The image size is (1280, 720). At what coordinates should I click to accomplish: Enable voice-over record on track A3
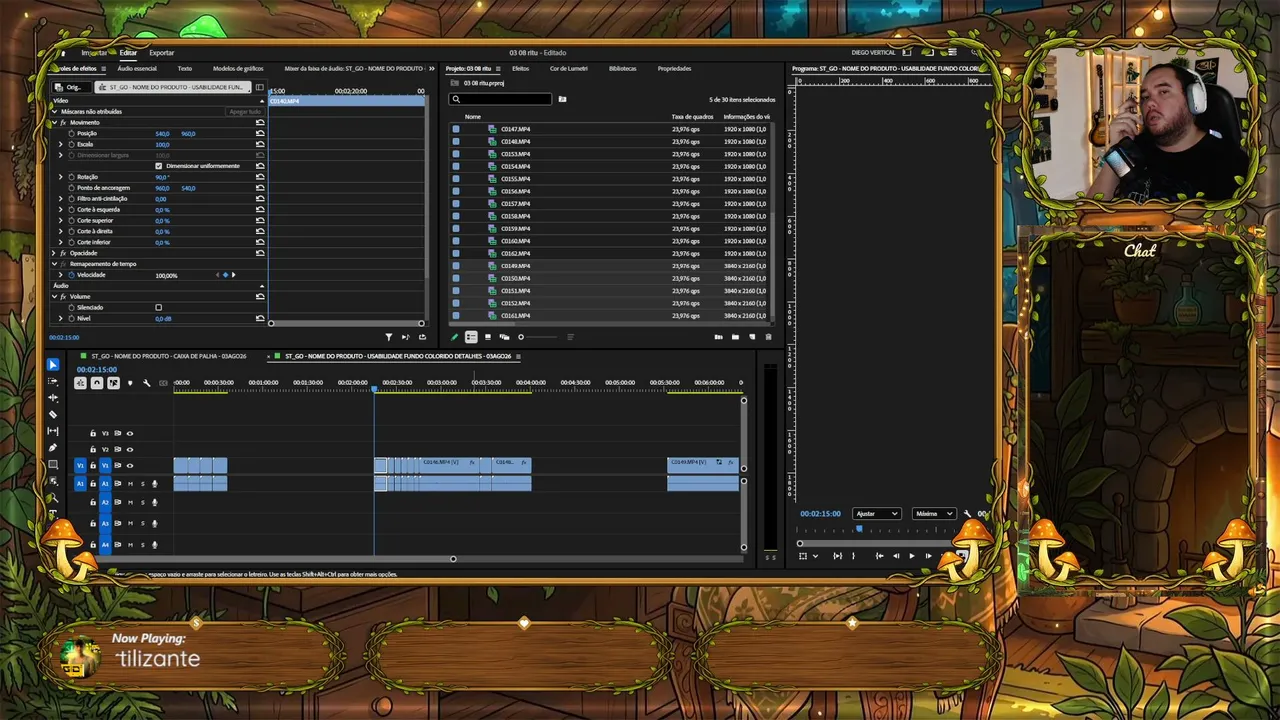pyautogui.click(x=154, y=524)
